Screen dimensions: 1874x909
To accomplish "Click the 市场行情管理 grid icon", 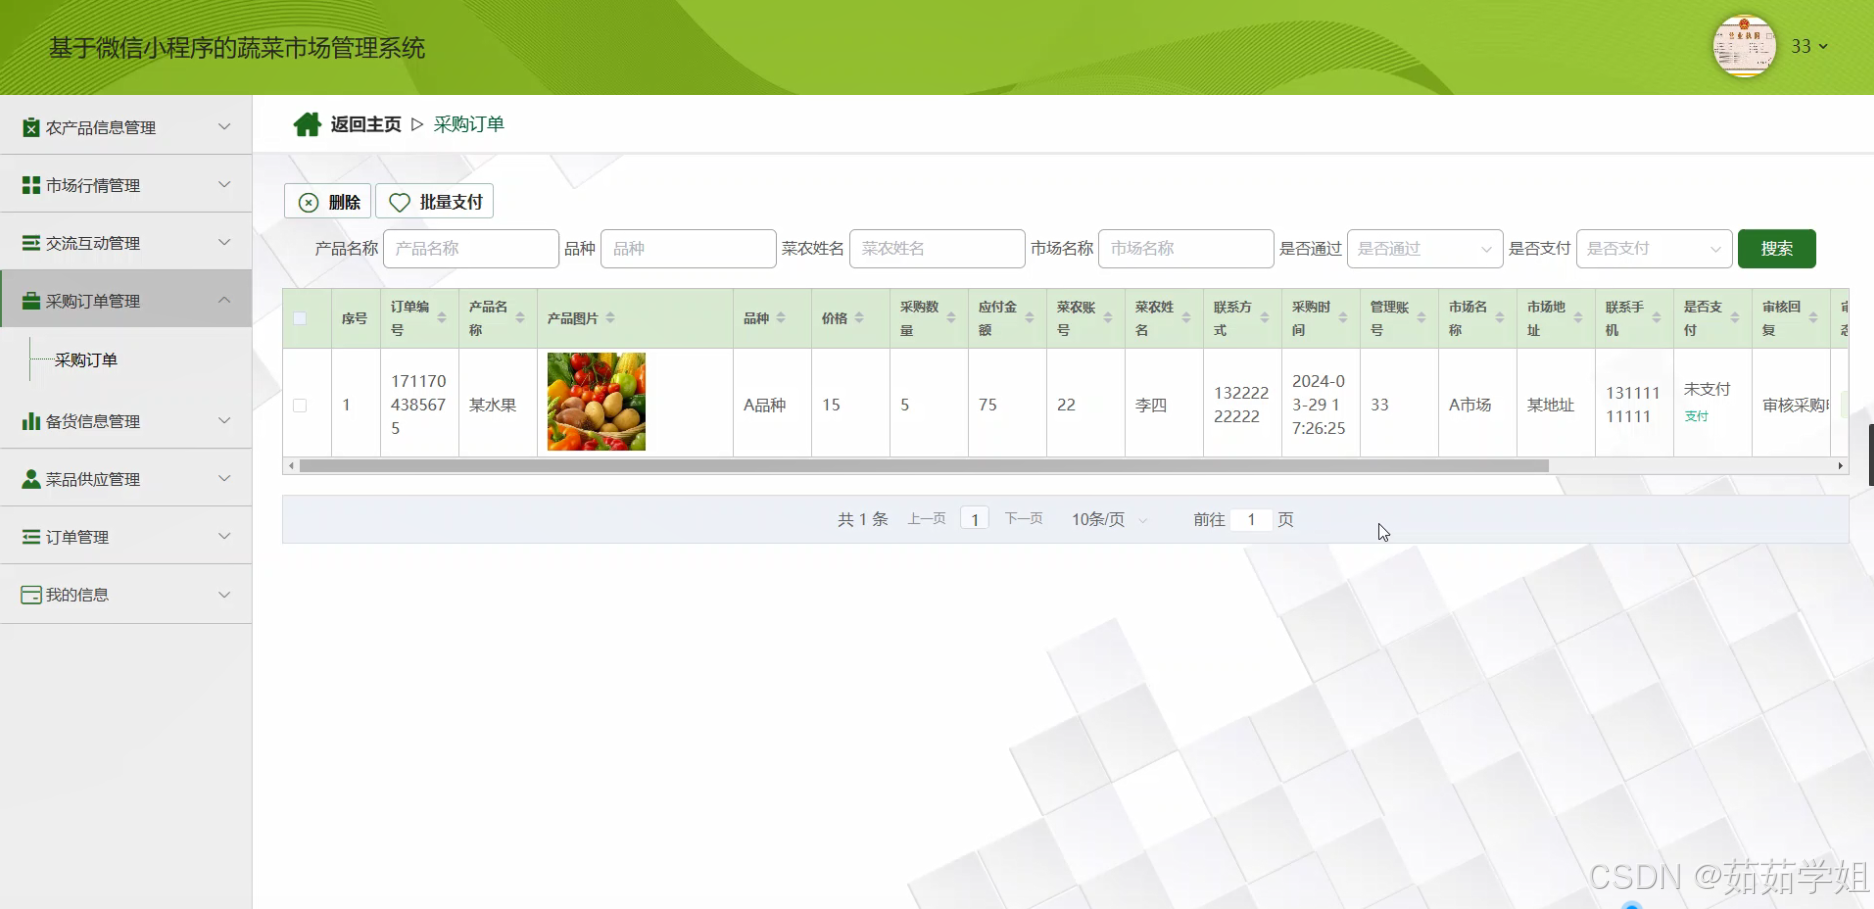I will pyautogui.click(x=31, y=185).
